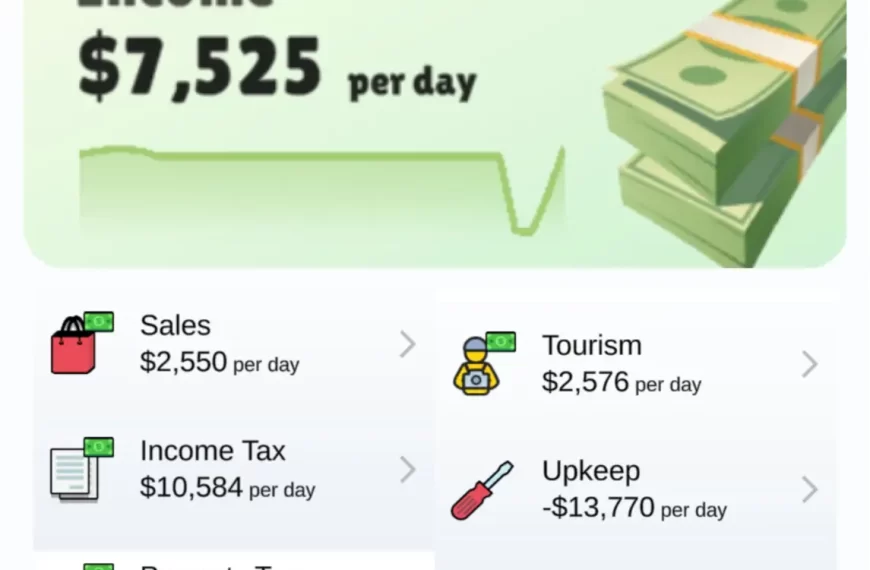Open the Income Tax label
The width and height of the screenshot is (870, 570).
point(212,451)
